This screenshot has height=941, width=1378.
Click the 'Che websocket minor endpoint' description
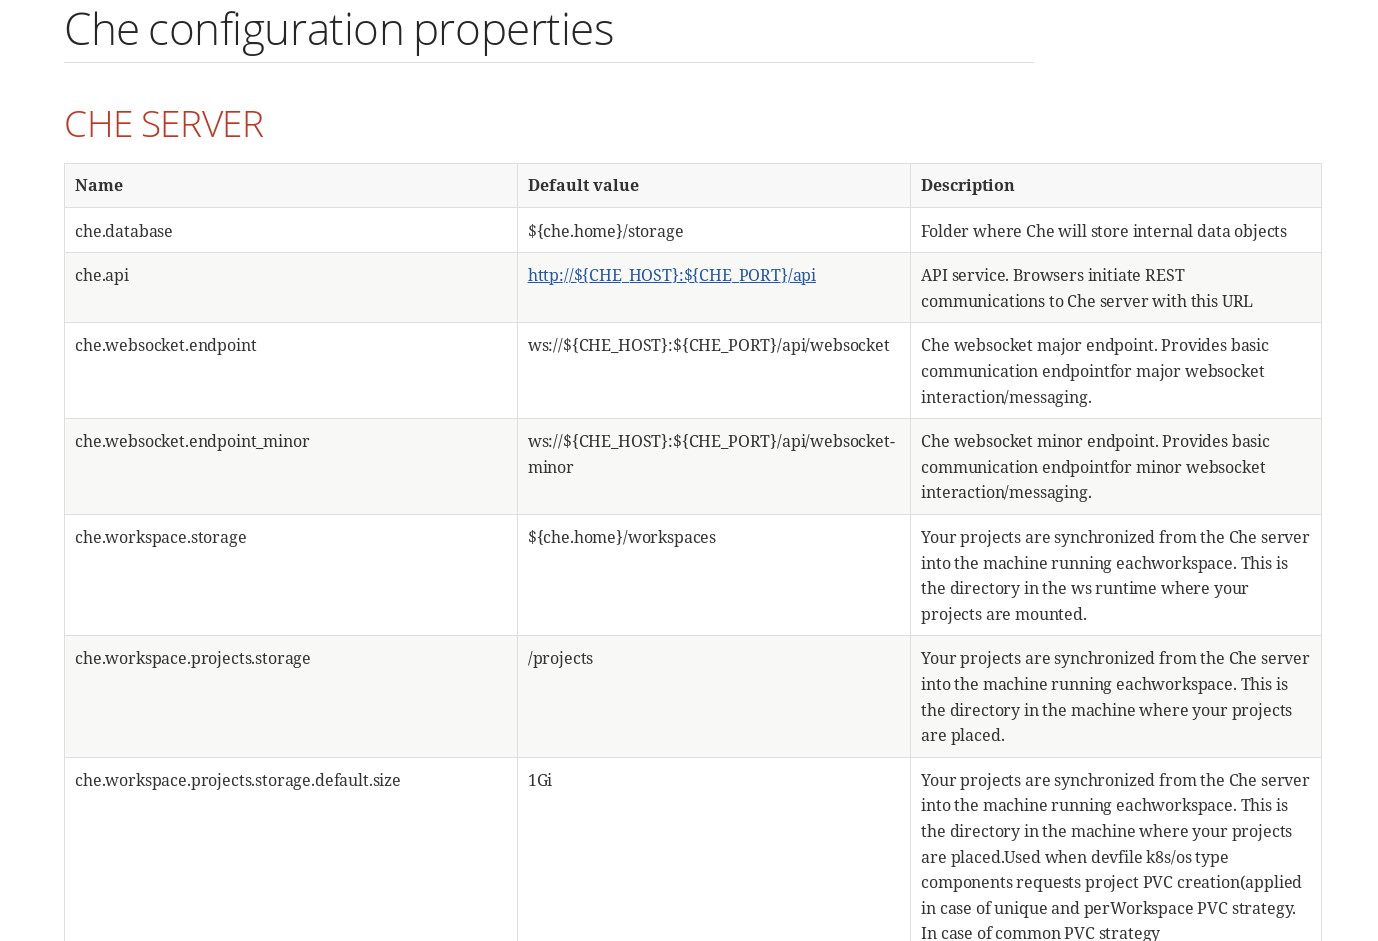1116,467
